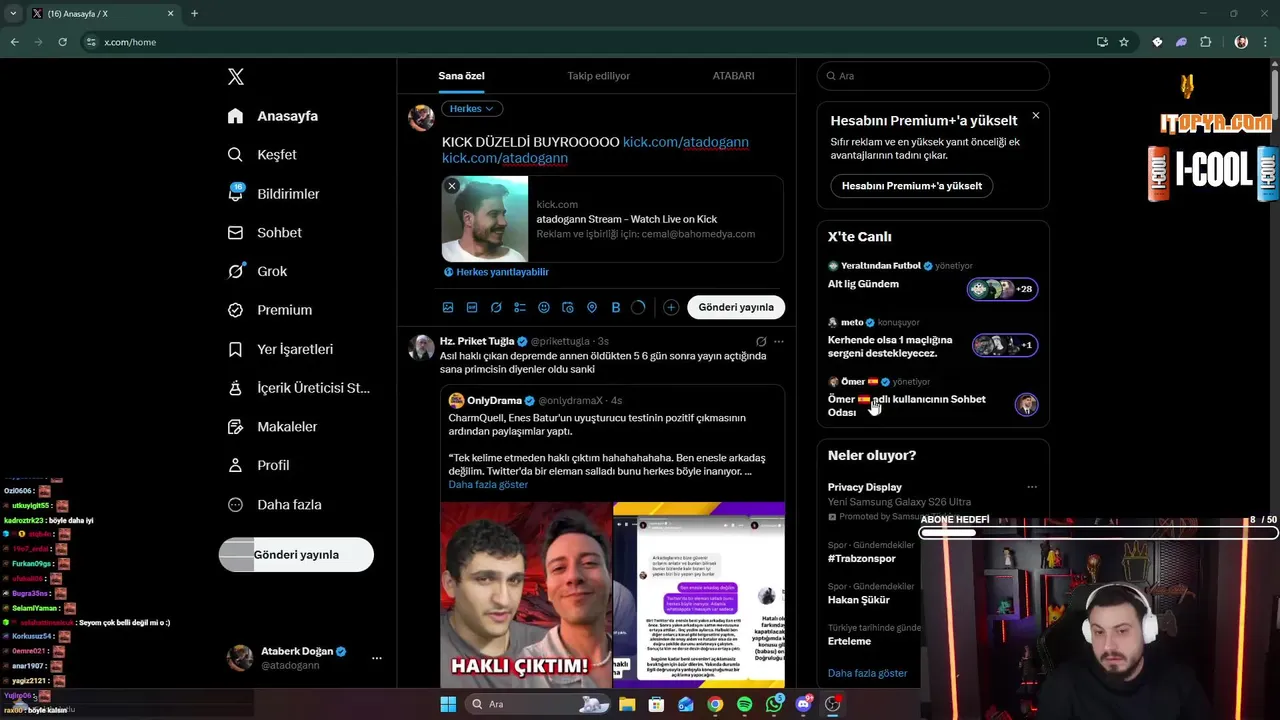Expand the Herkes audience dropdown
Viewport: 1280px width, 720px height.
click(472, 108)
